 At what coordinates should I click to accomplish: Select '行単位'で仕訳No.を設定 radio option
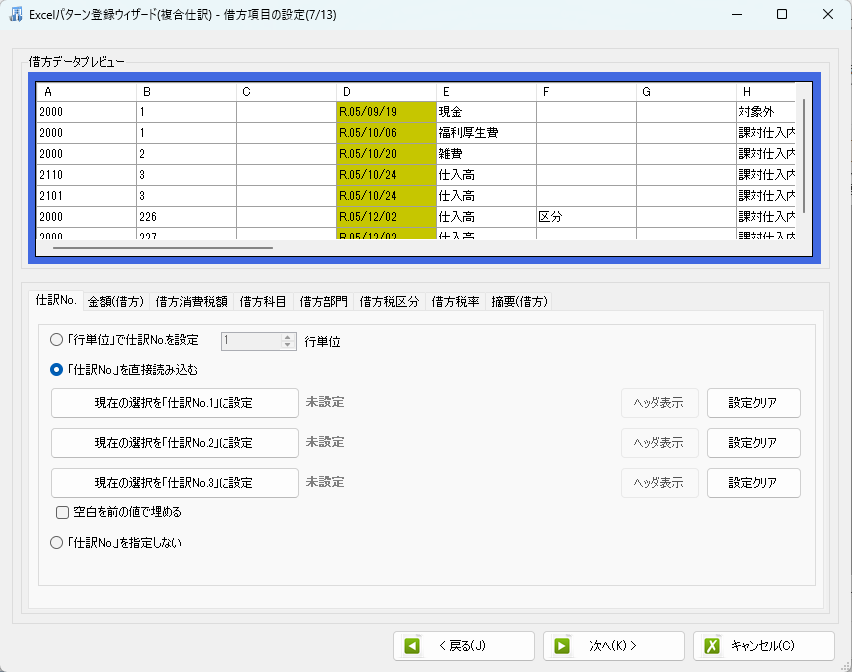click(57, 340)
